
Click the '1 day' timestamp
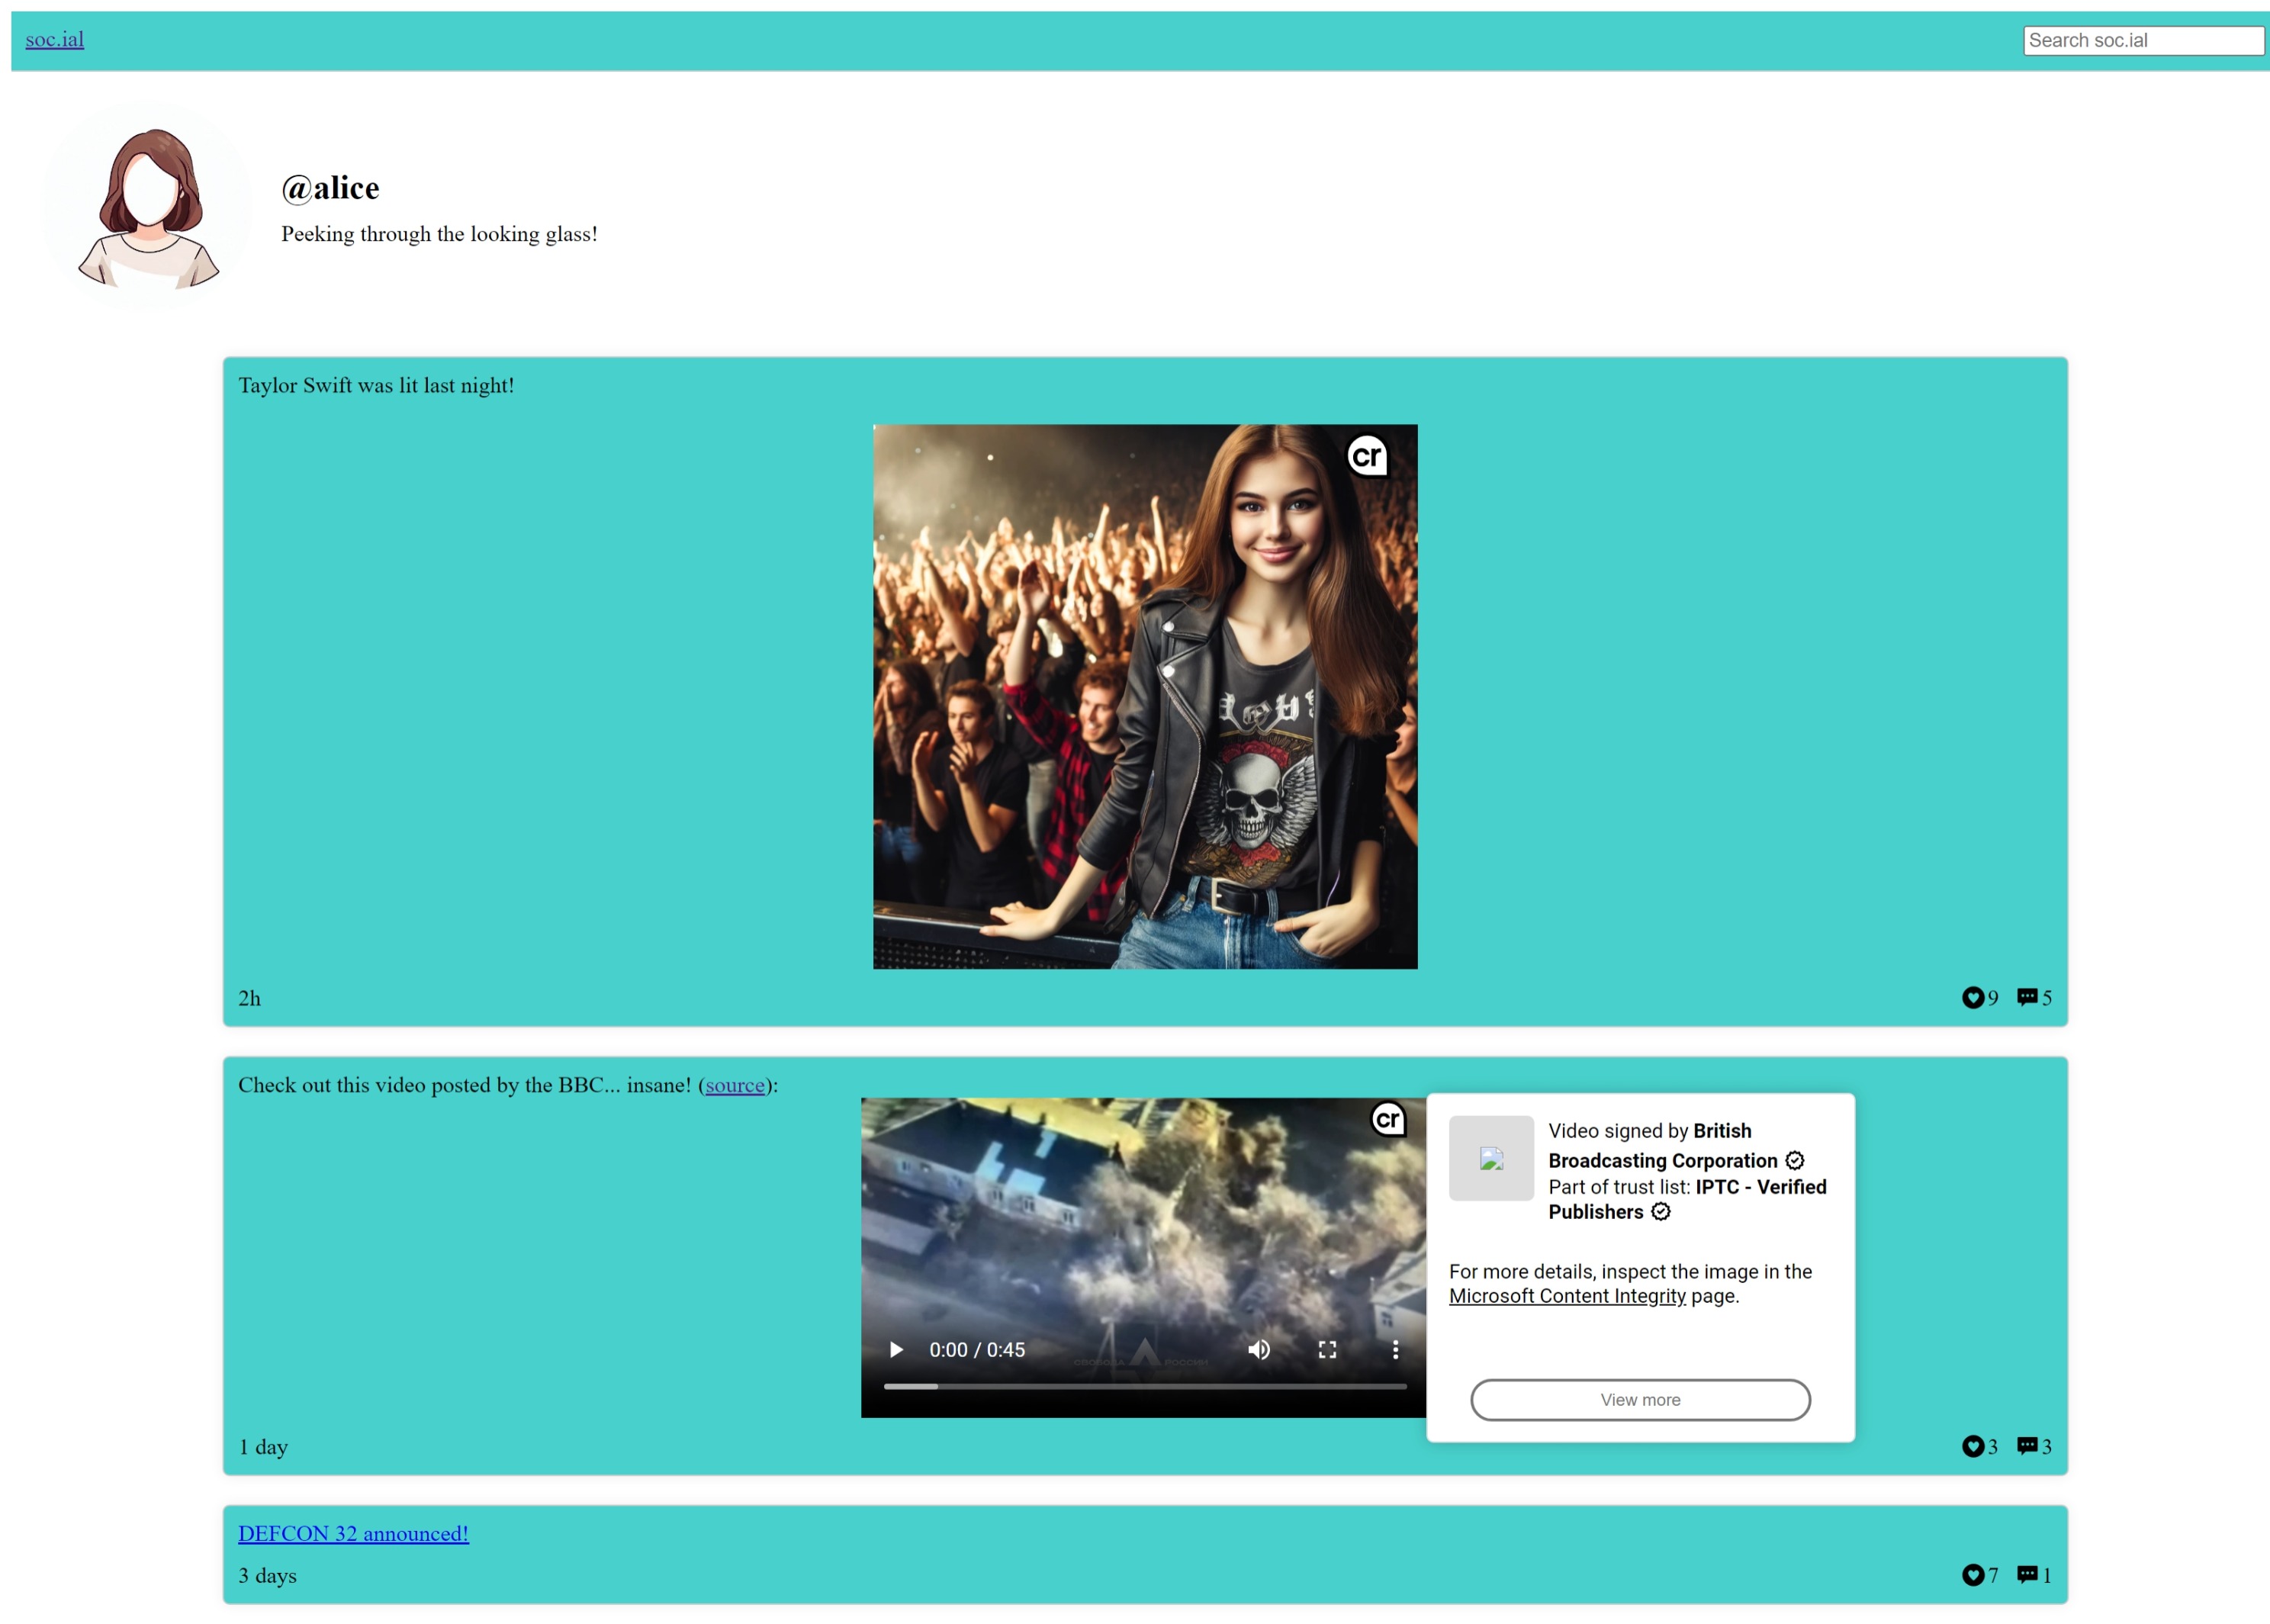click(263, 1447)
